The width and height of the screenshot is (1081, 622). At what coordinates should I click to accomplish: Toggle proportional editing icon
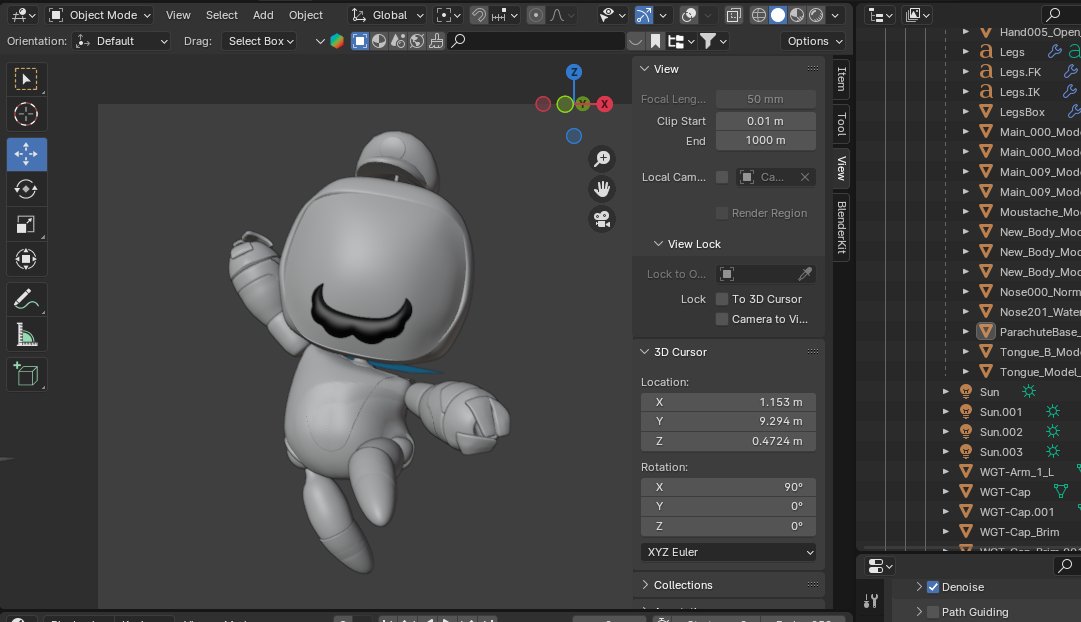click(x=536, y=15)
